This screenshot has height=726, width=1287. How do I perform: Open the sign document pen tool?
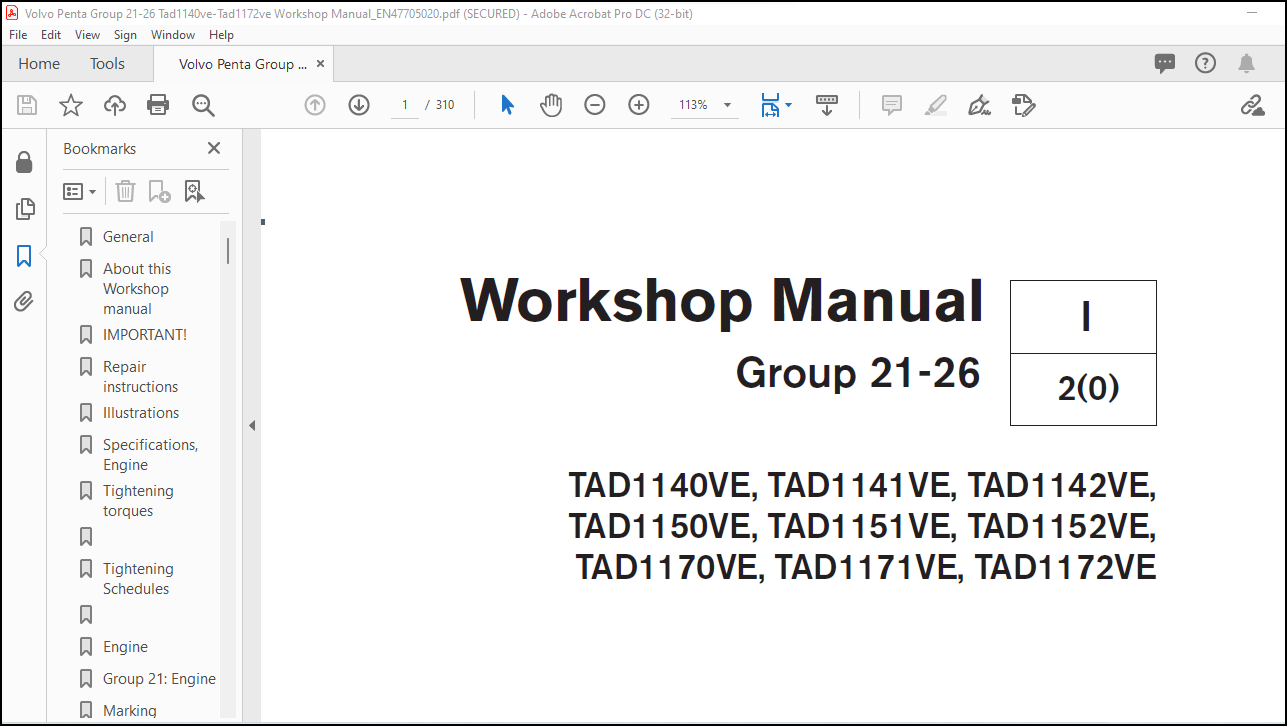pyautogui.click(x=979, y=105)
